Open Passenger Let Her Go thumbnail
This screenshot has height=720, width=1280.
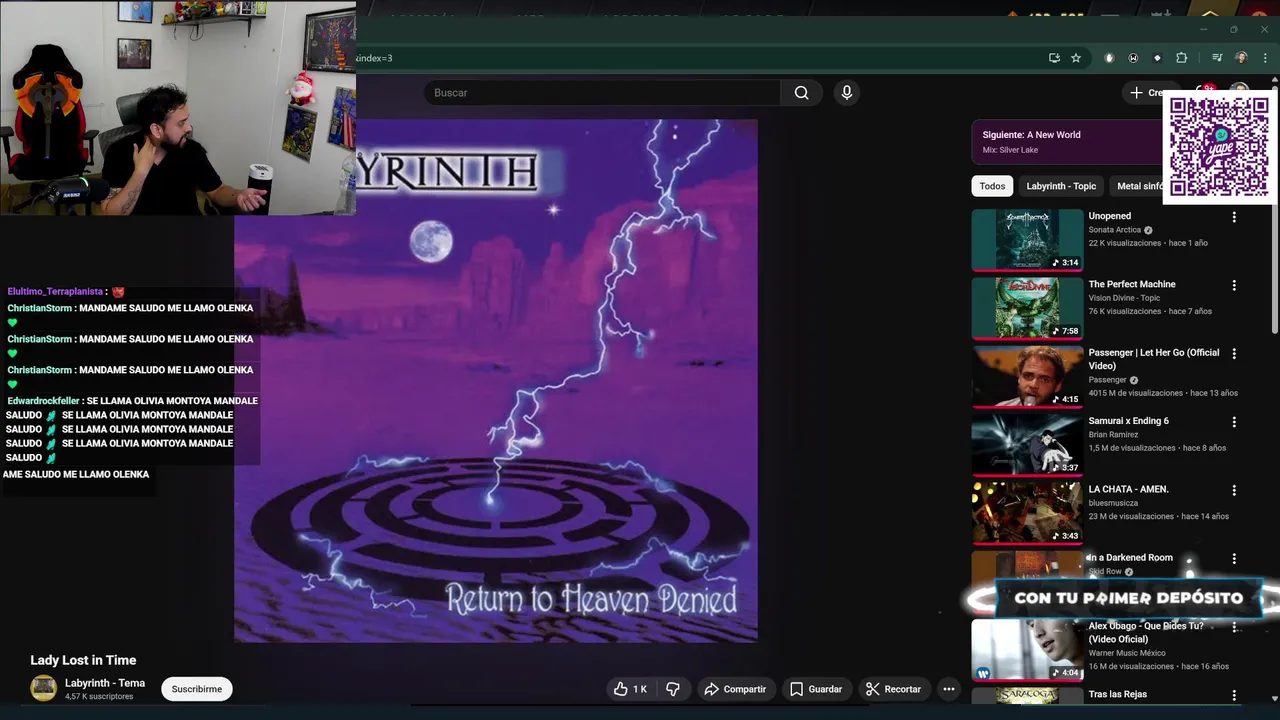1027,377
